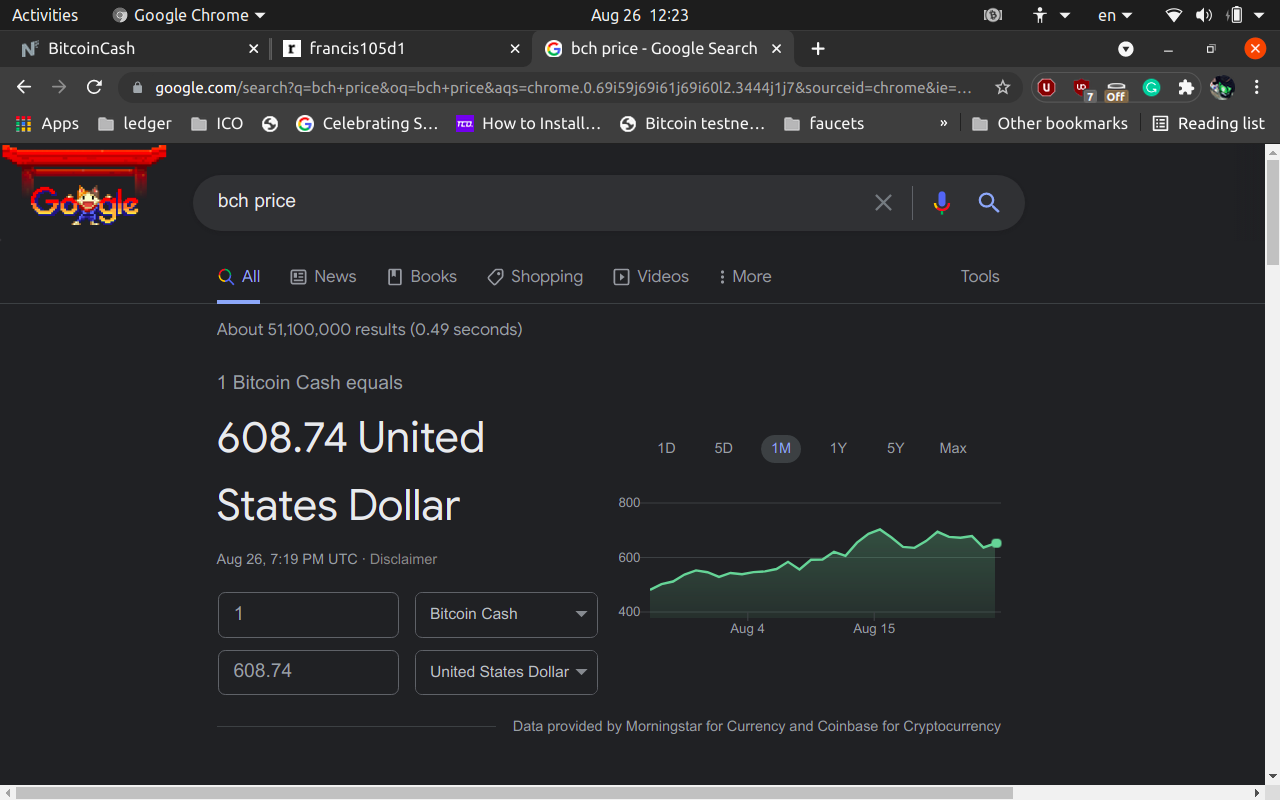Switch to News results
The height and width of the screenshot is (800, 1280).
click(x=323, y=277)
